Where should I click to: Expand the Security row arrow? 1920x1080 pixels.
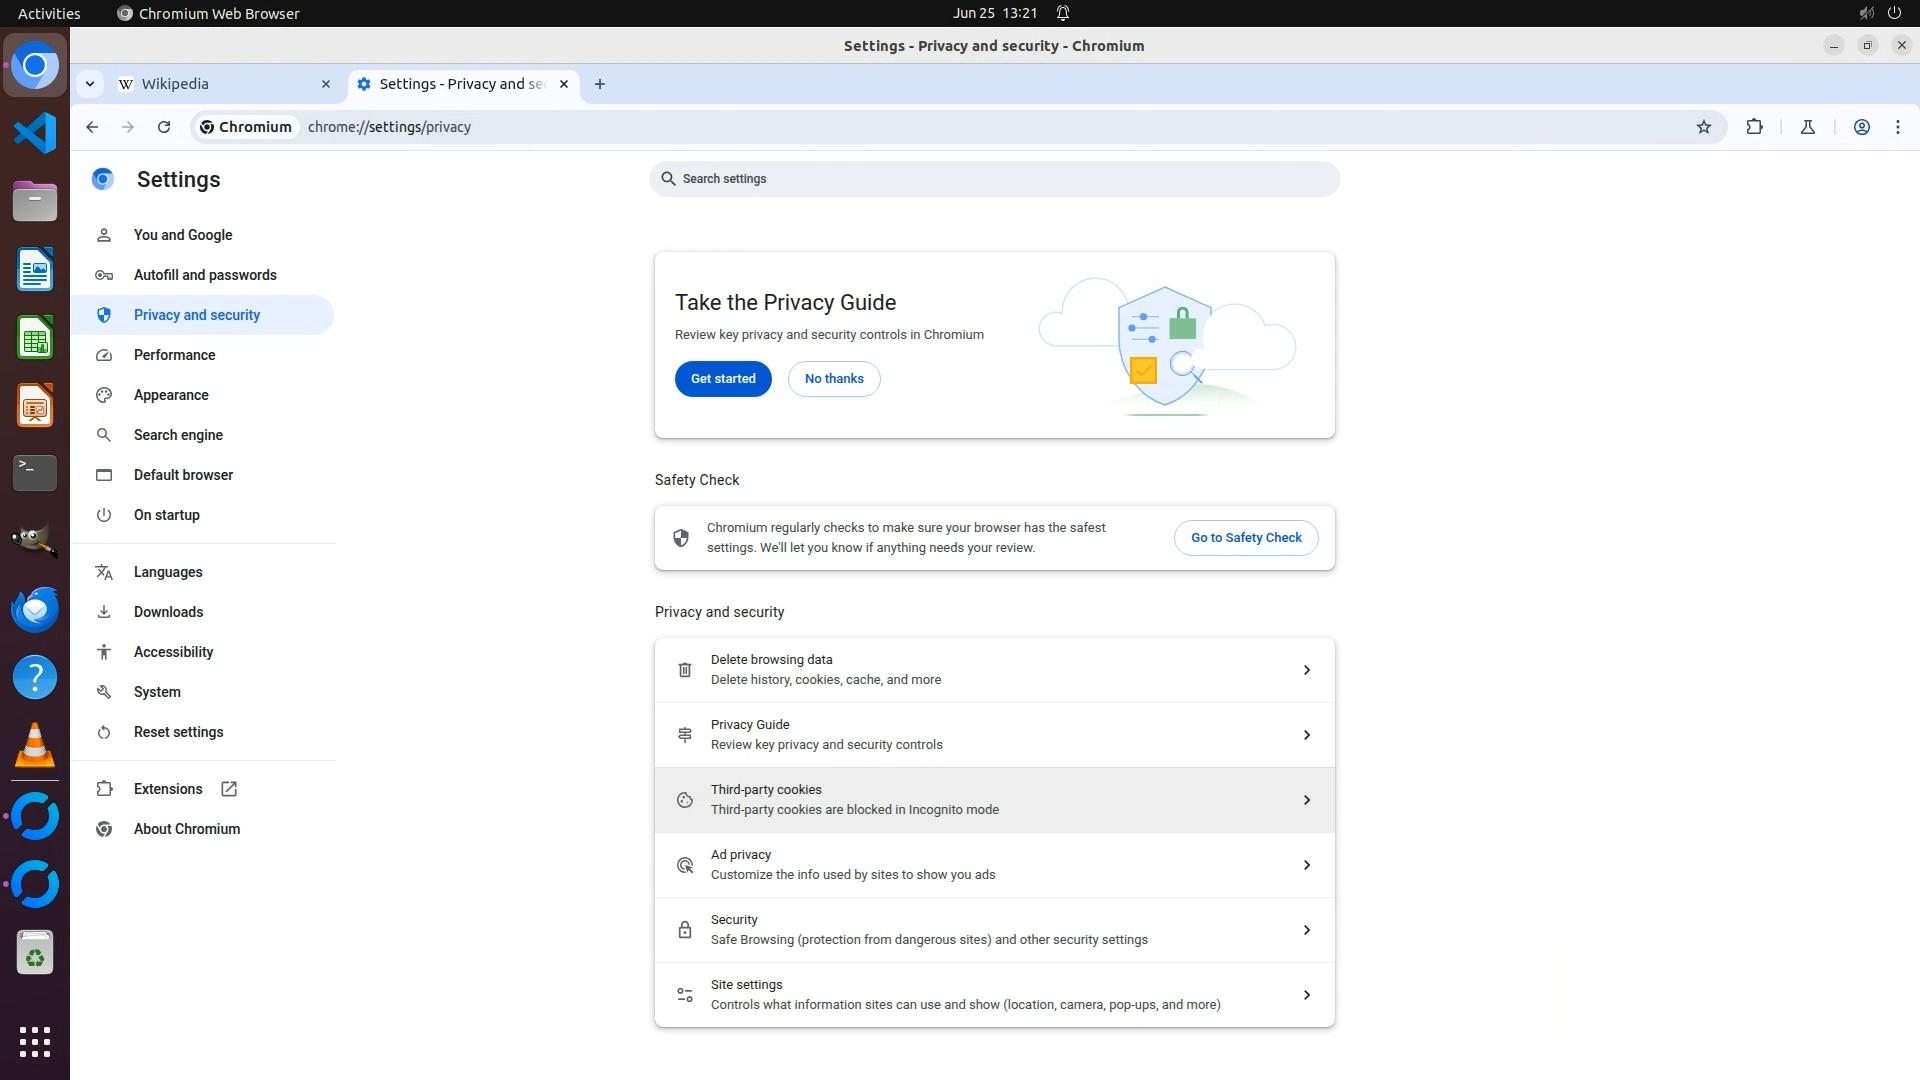coord(1306,930)
